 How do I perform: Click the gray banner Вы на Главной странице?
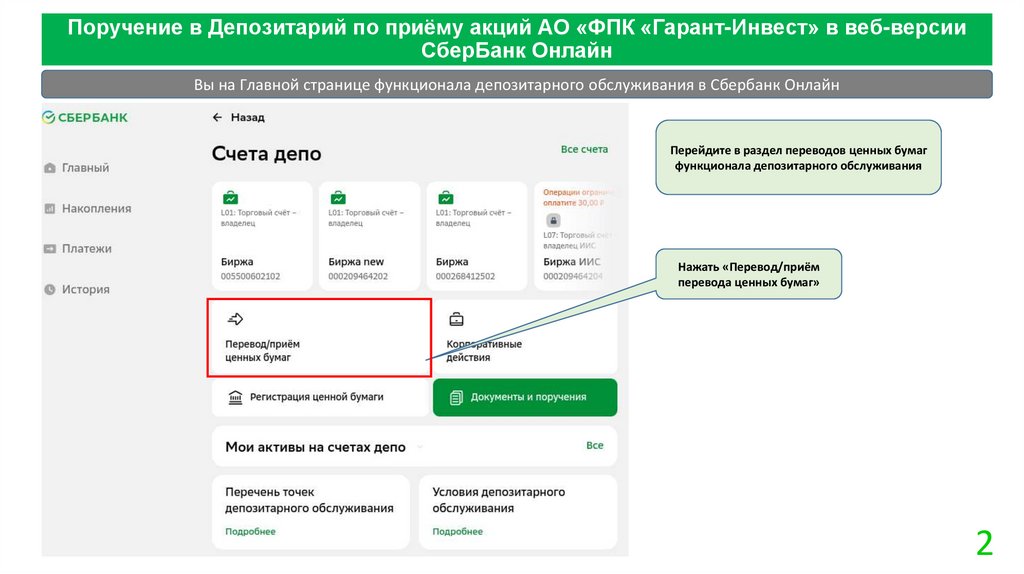517,85
